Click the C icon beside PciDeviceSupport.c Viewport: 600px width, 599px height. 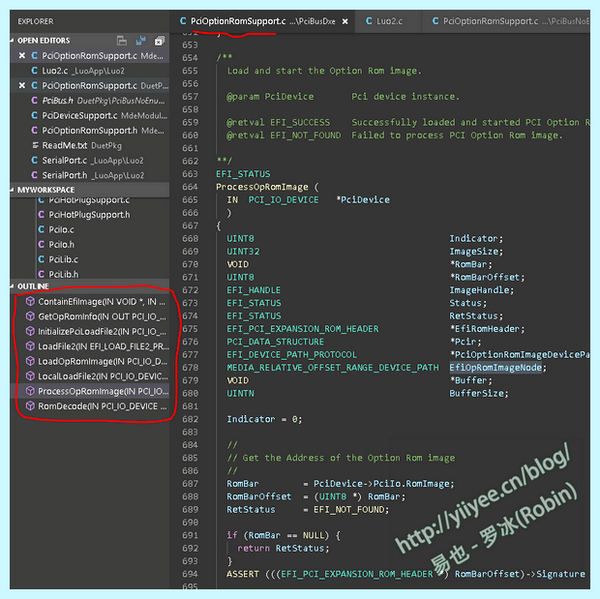tap(34, 115)
